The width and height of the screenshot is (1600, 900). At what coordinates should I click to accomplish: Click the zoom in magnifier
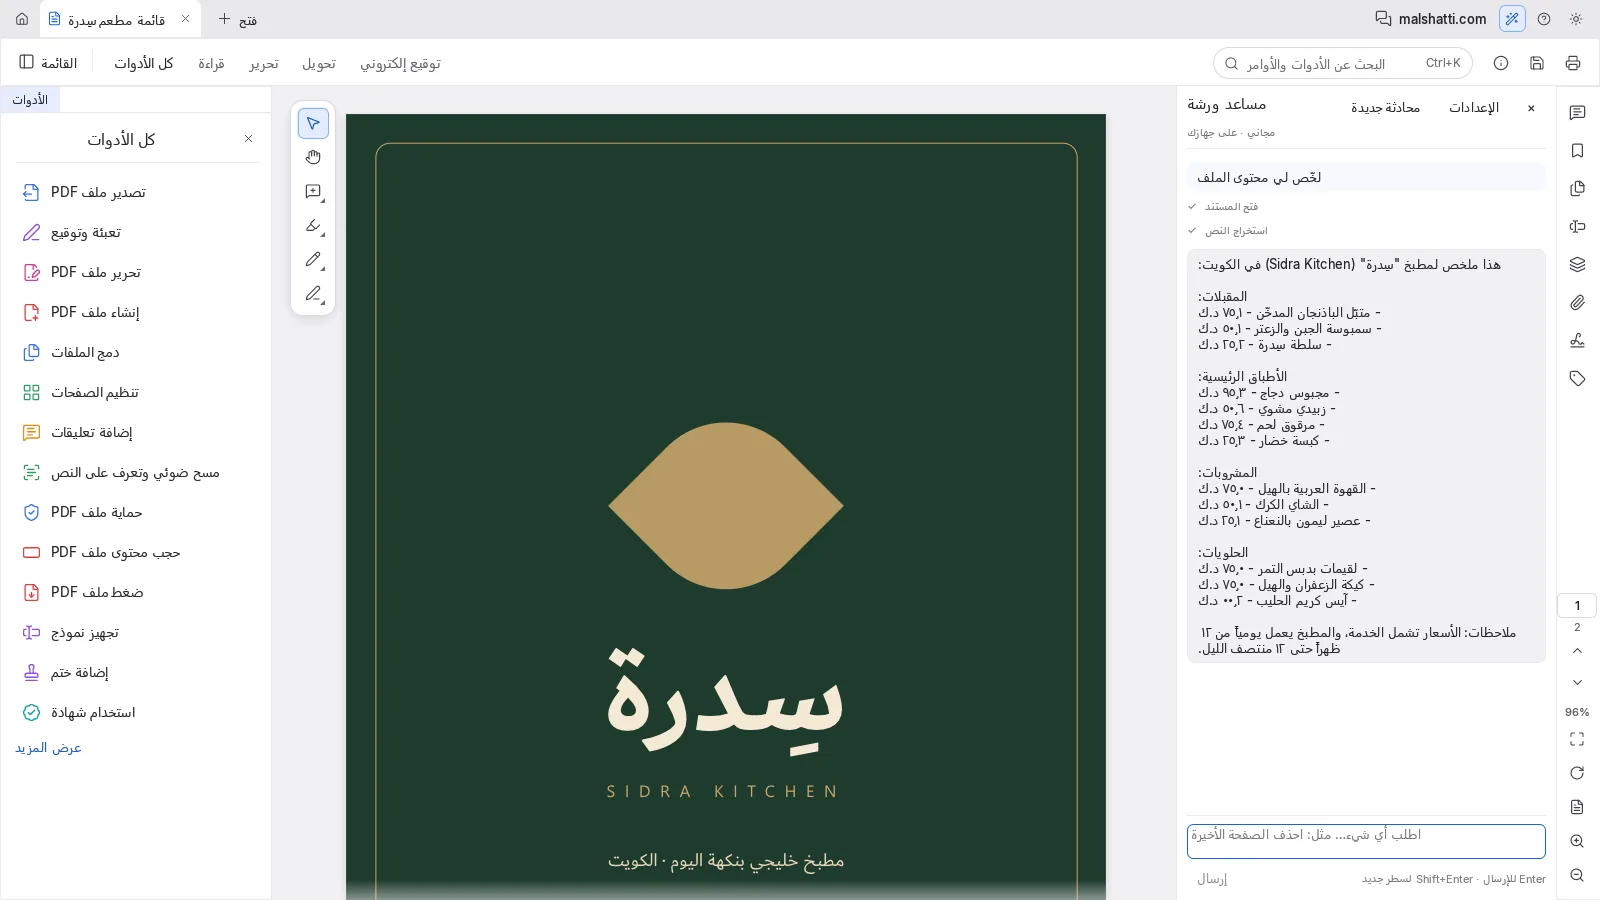[x=1577, y=841]
